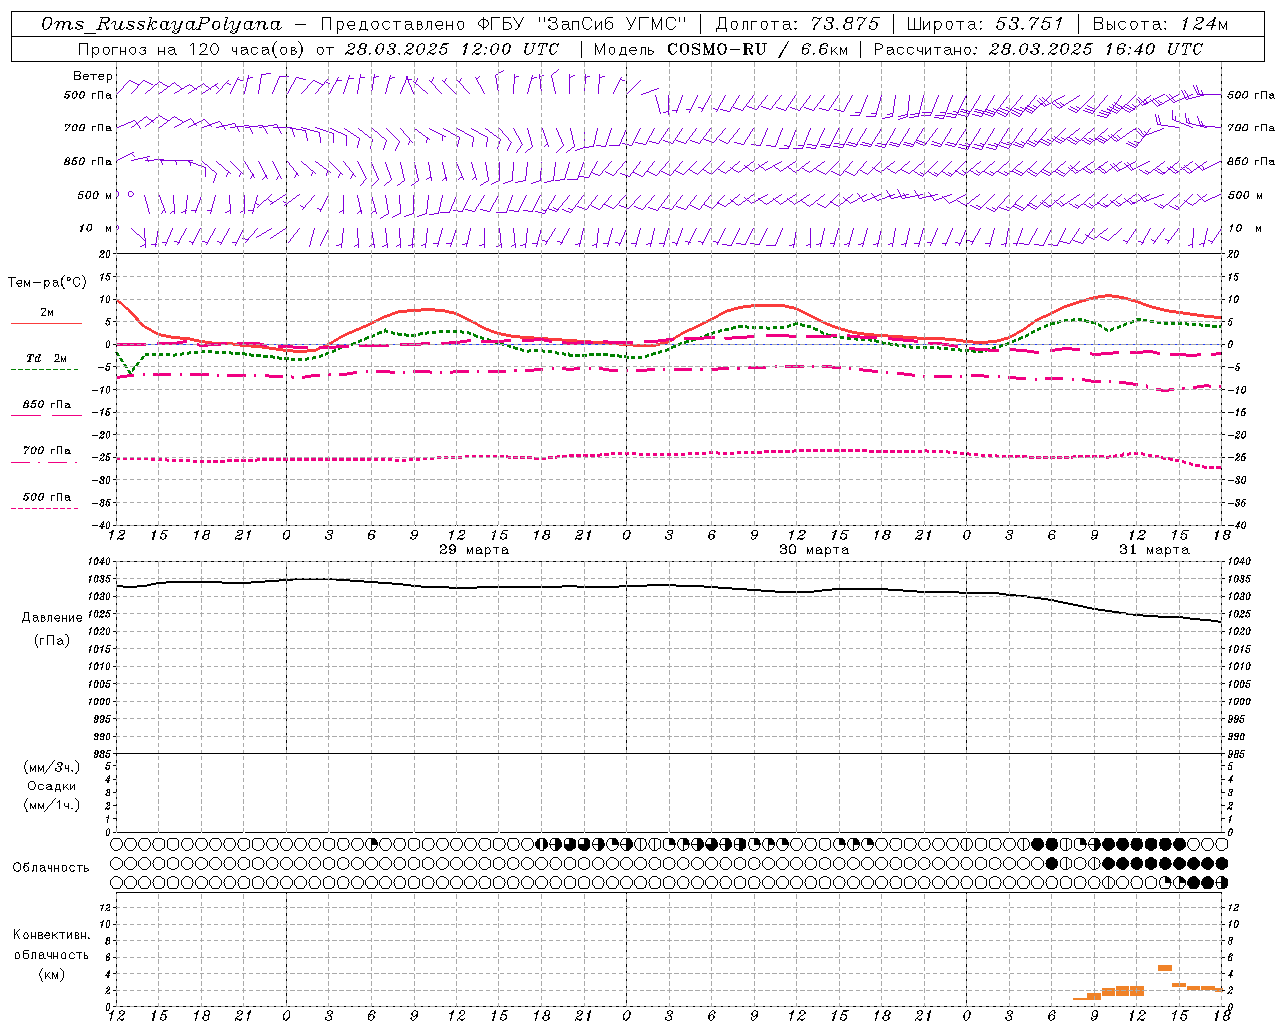Select the 10 м wind level label on right
This screenshot has height=1024, width=1280.
[x=1244, y=229]
